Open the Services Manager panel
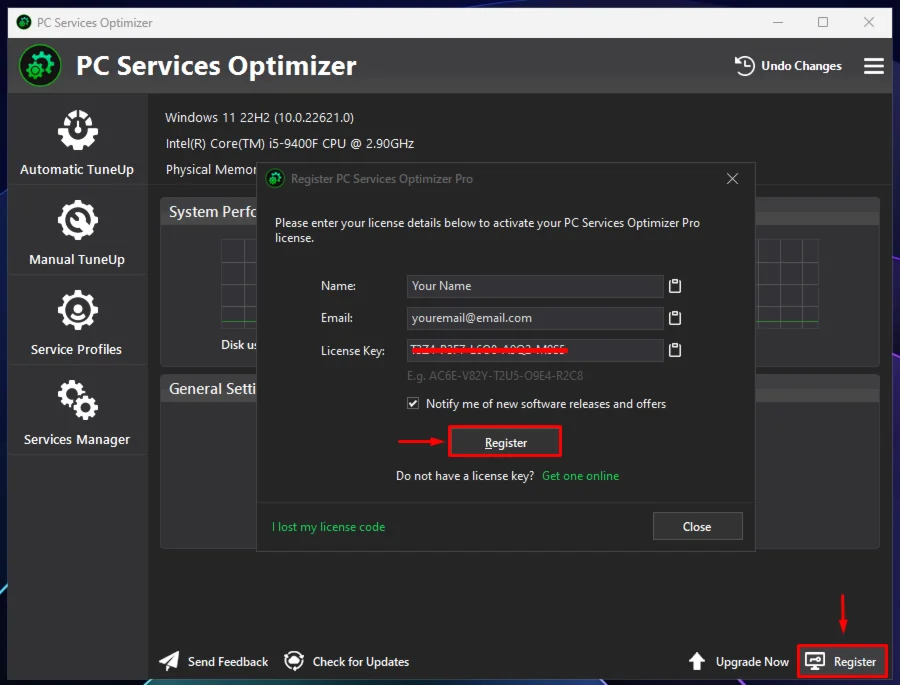The image size is (900, 685). [x=77, y=412]
